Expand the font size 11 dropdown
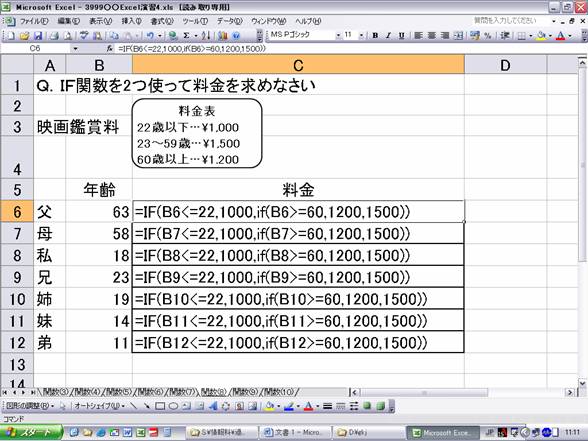 point(361,36)
